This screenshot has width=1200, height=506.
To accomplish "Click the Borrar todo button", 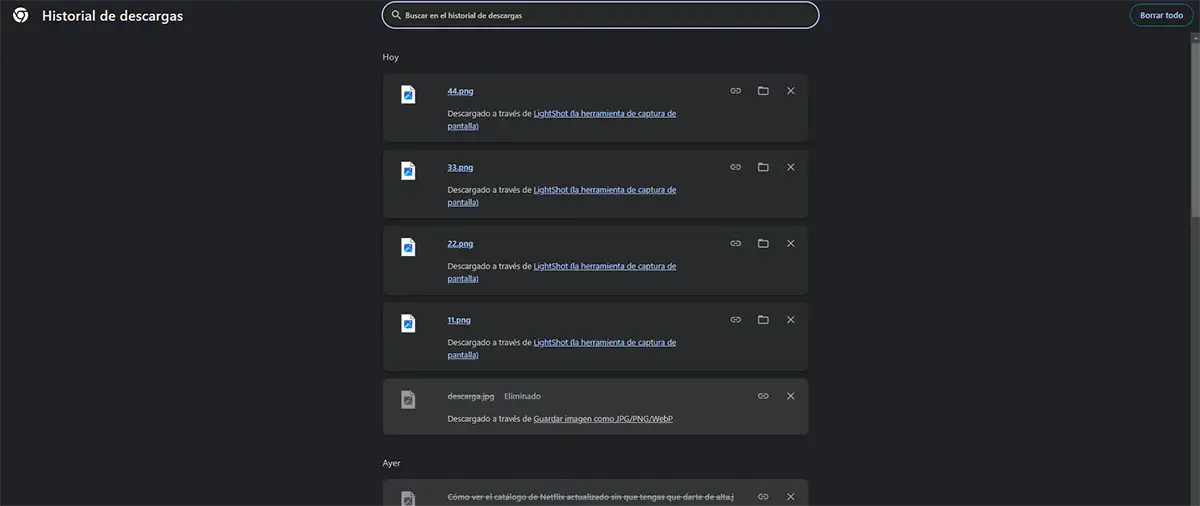I will tap(1161, 15).
